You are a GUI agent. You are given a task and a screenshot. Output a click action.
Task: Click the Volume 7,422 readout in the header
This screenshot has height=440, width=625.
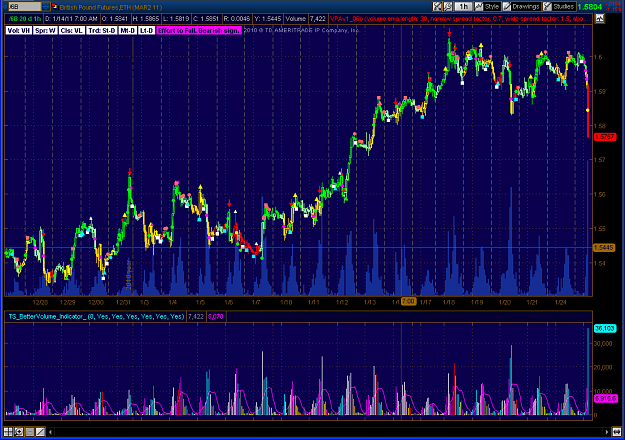(x=306, y=19)
